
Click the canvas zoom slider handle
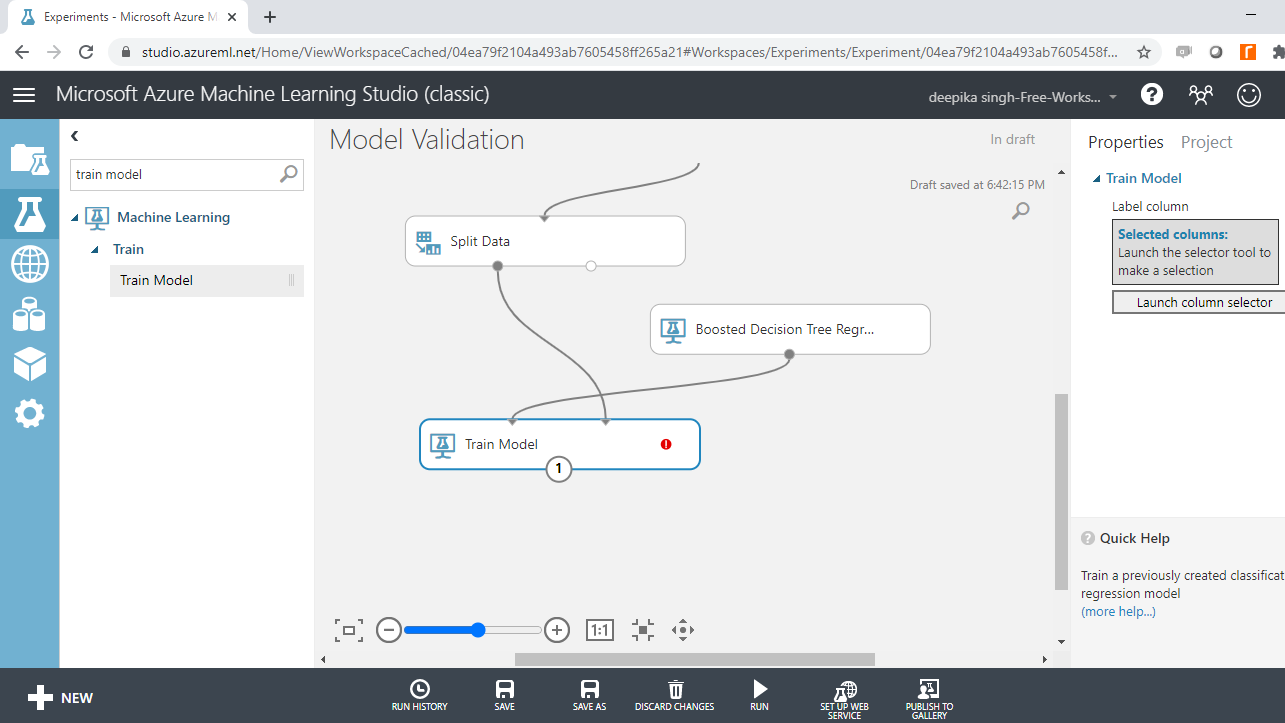click(478, 630)
